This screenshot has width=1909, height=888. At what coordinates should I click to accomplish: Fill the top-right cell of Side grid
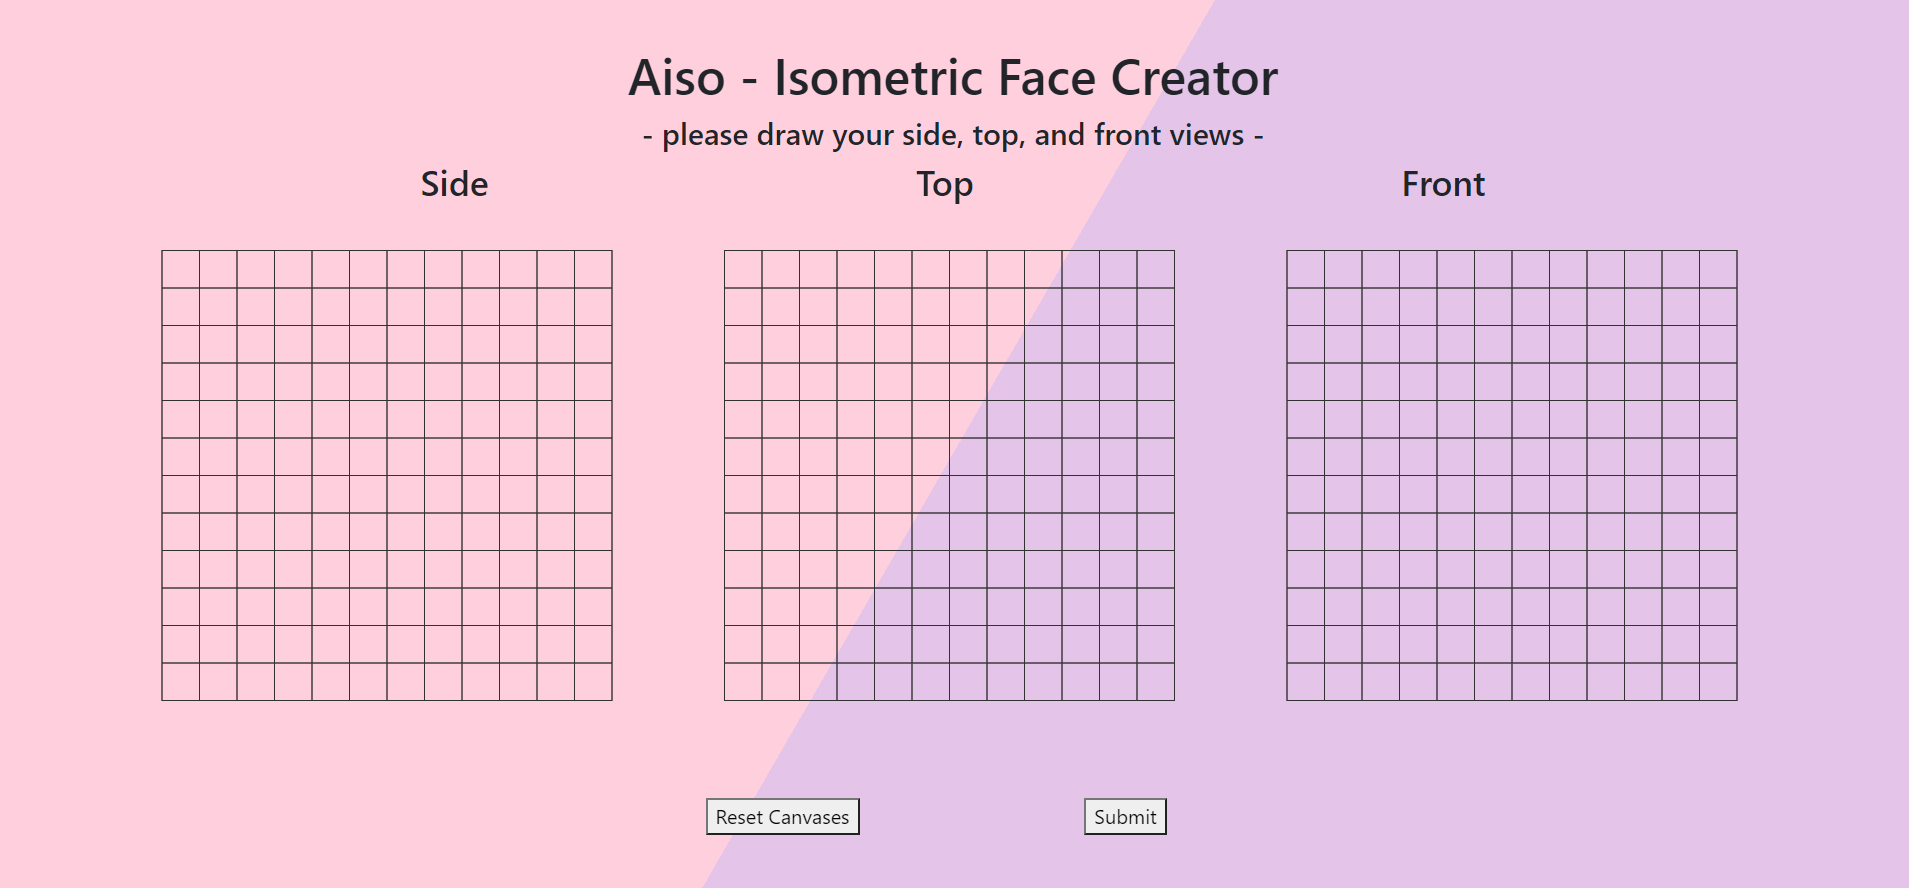point(593,270)
